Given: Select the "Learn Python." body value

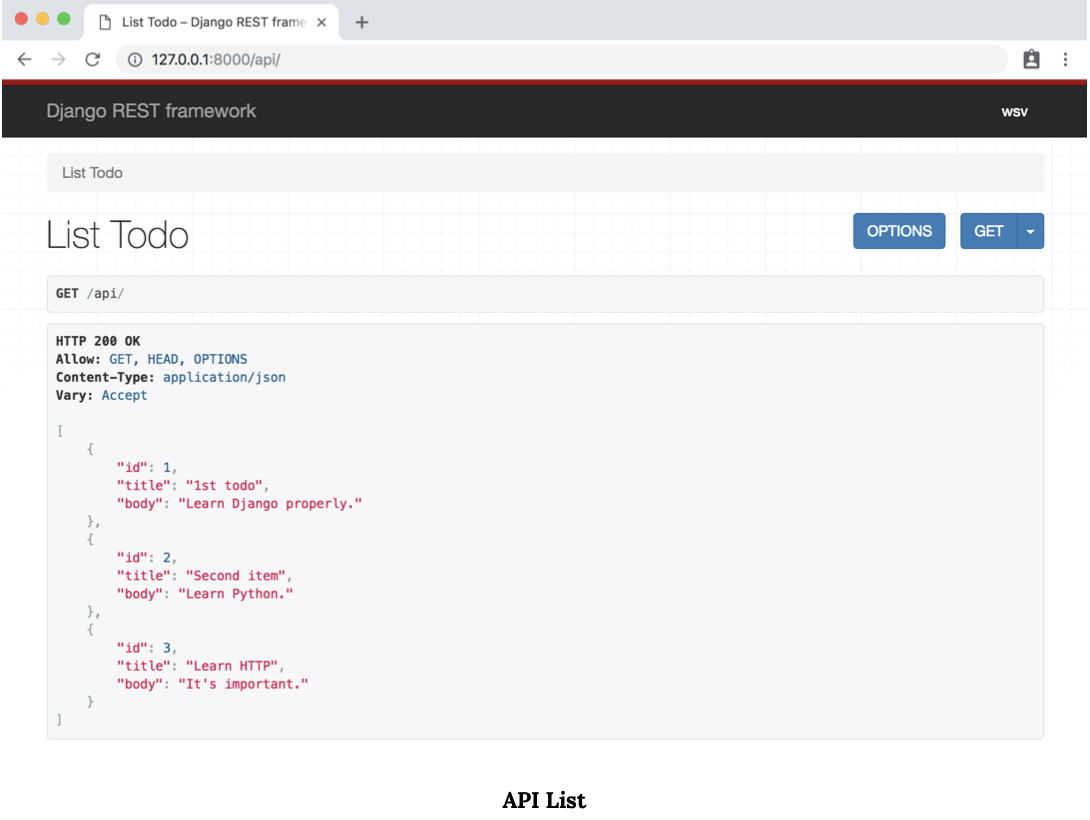Looking at the screenshot, I should tap(236, 594).
